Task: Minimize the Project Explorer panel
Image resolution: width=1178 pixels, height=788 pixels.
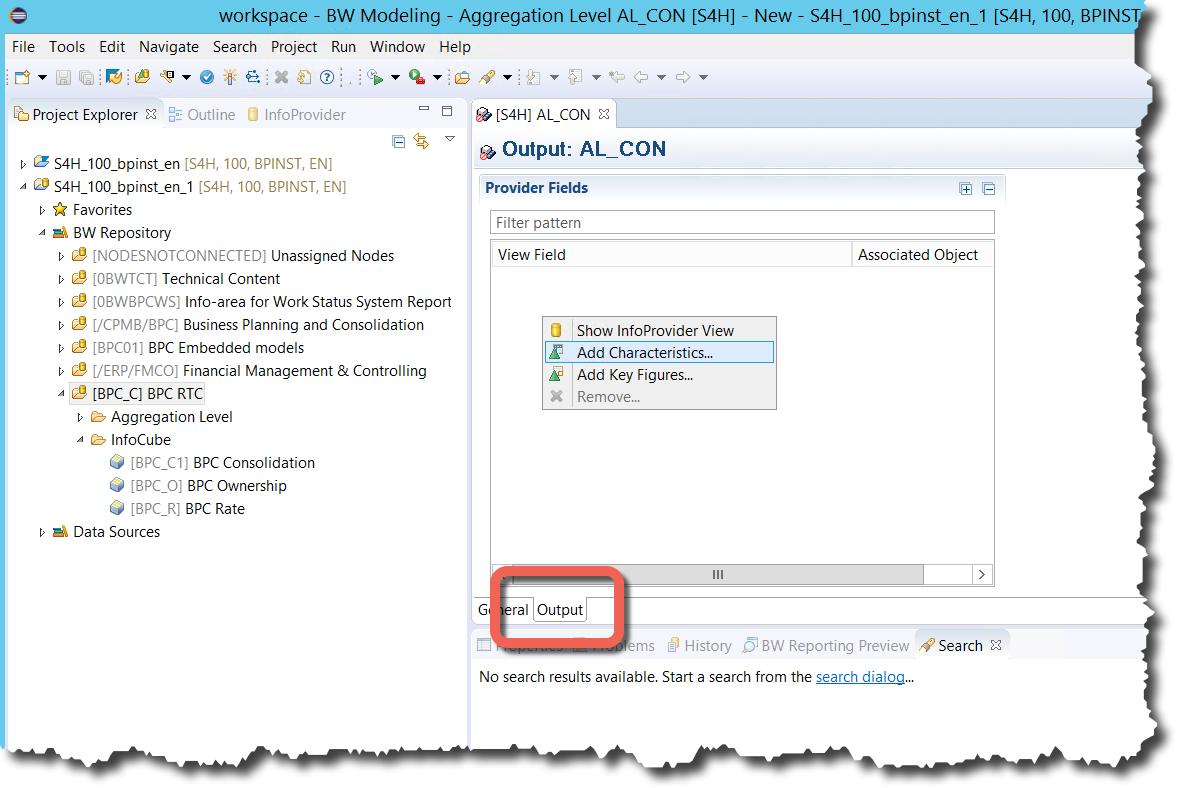Action: tap(424, 111)
